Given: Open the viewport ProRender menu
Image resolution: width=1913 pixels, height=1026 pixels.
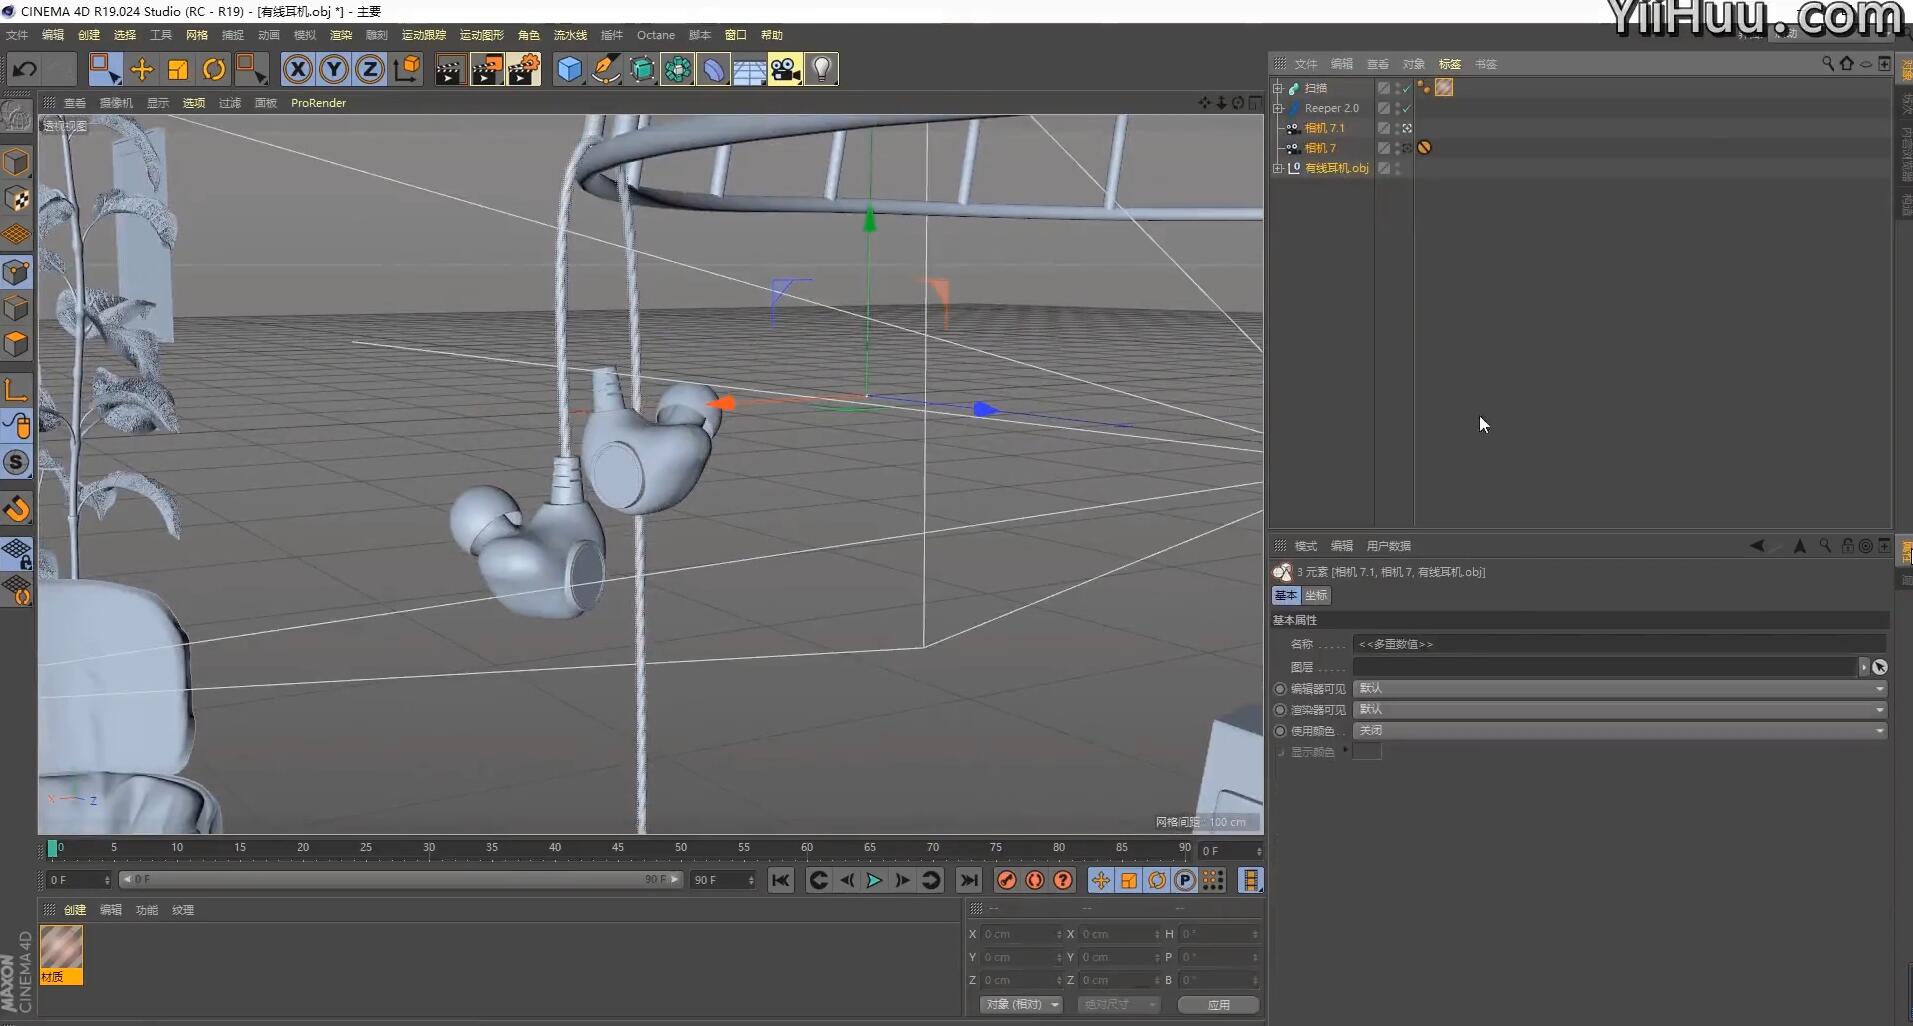Looking at the screenshot, I should [x=318, y=103].
